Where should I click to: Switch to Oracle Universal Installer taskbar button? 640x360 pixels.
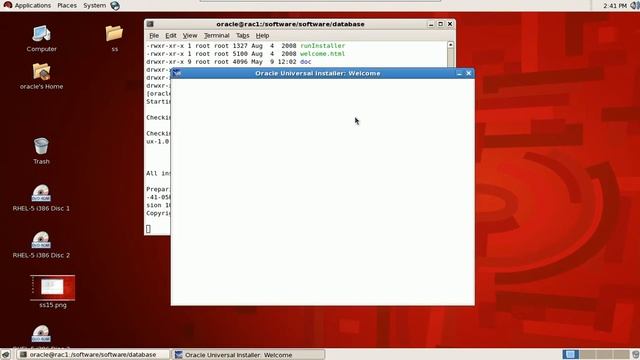tap(248, 355)
